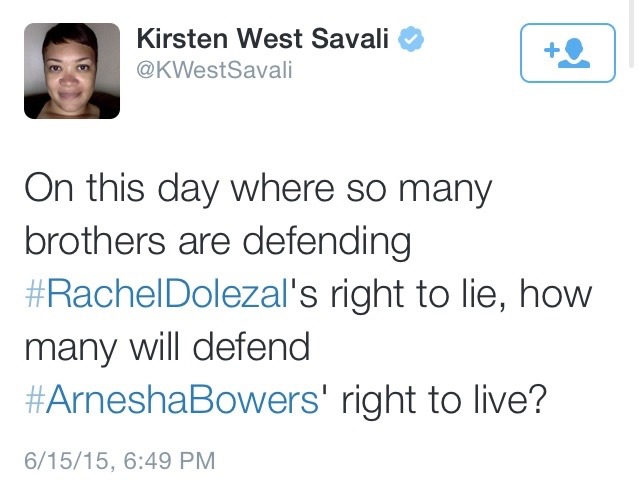Click the phrase "right to live?"
Screen dimensions: 640x487
point(445,403)
